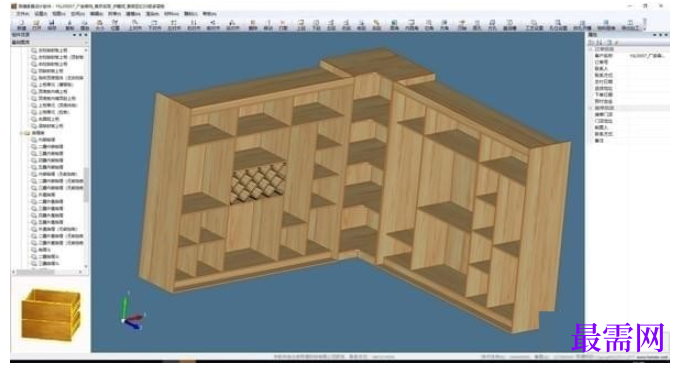Click the XYZ axis gizmo in viewport
Viewport: 683px width, 369px height.
pyautogui.click(x=132, y=311)
